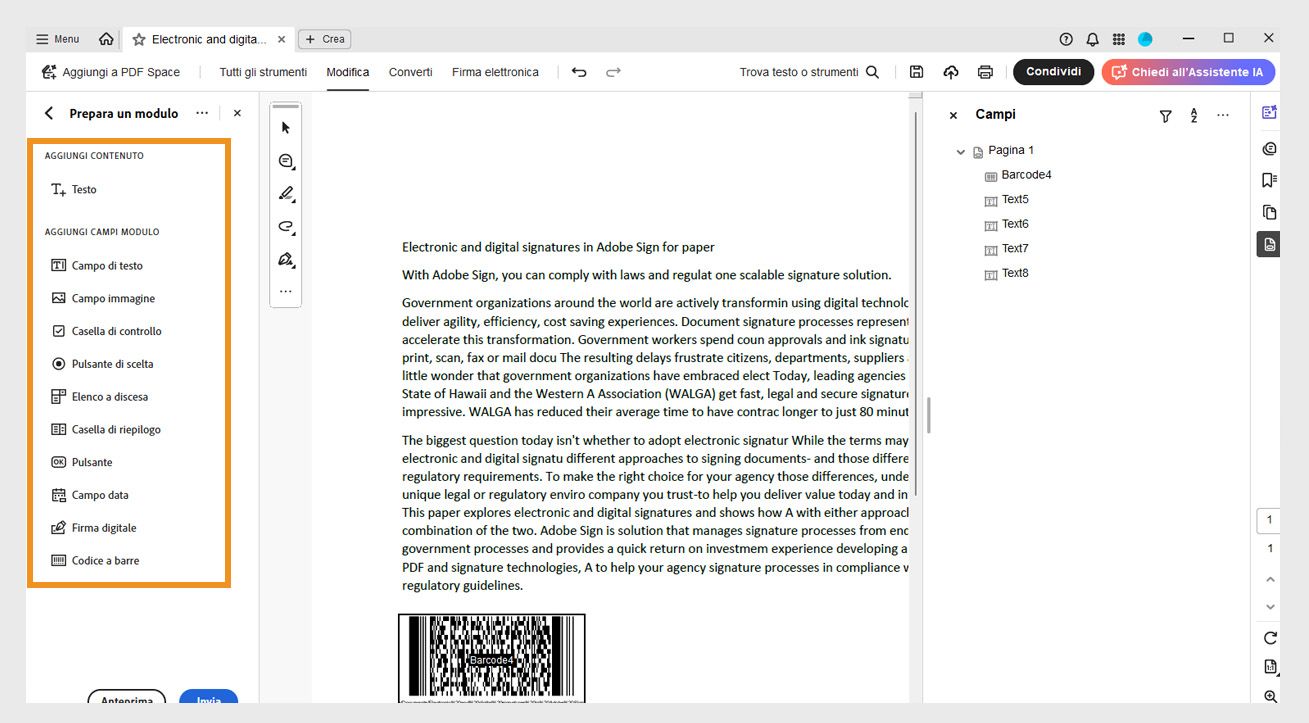Click the cloud upload icon

(x=951, y=72)
